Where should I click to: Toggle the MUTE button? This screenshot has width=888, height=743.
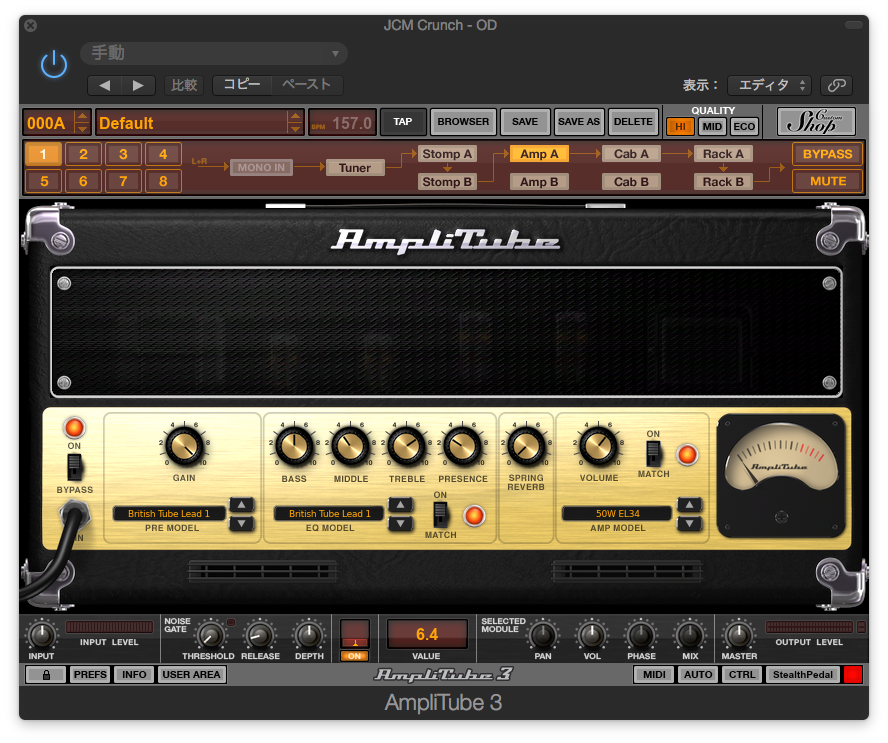[827, 181]
